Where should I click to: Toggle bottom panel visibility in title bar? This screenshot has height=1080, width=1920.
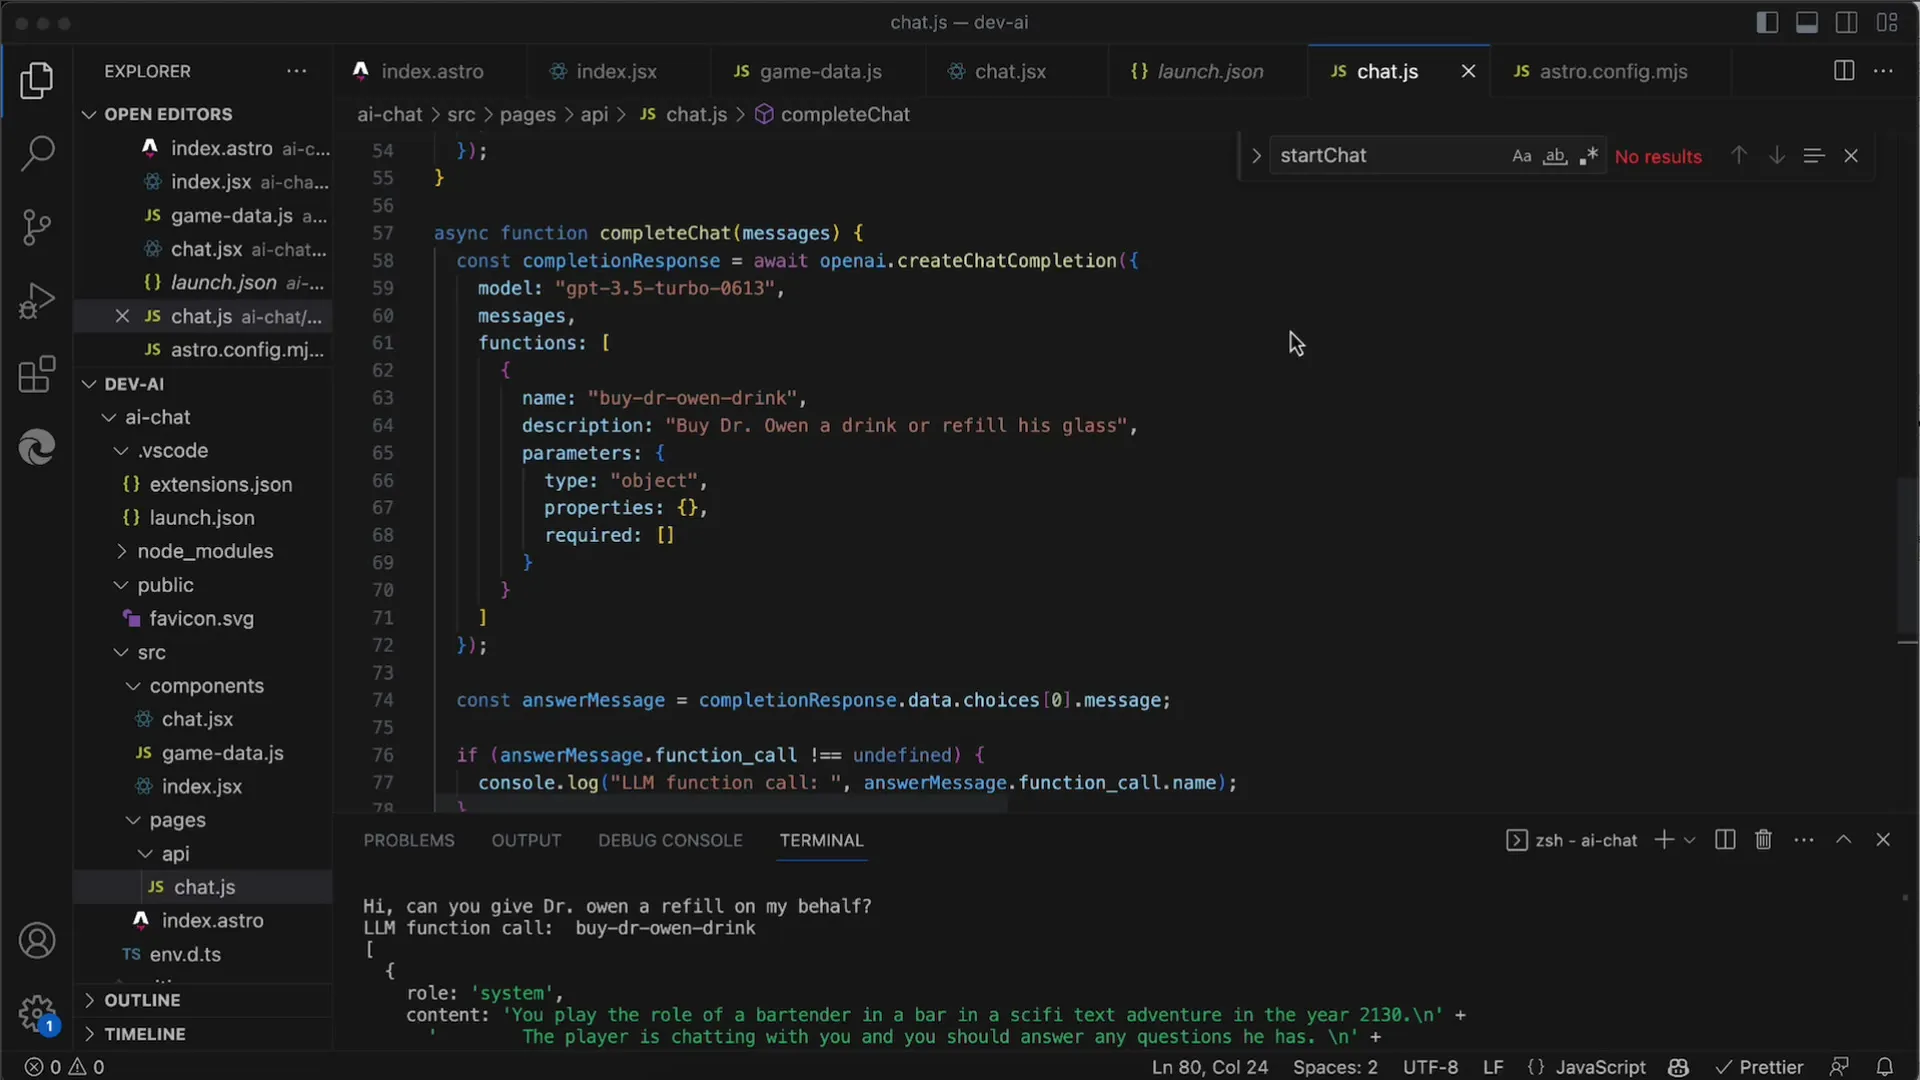(1807, 22)
